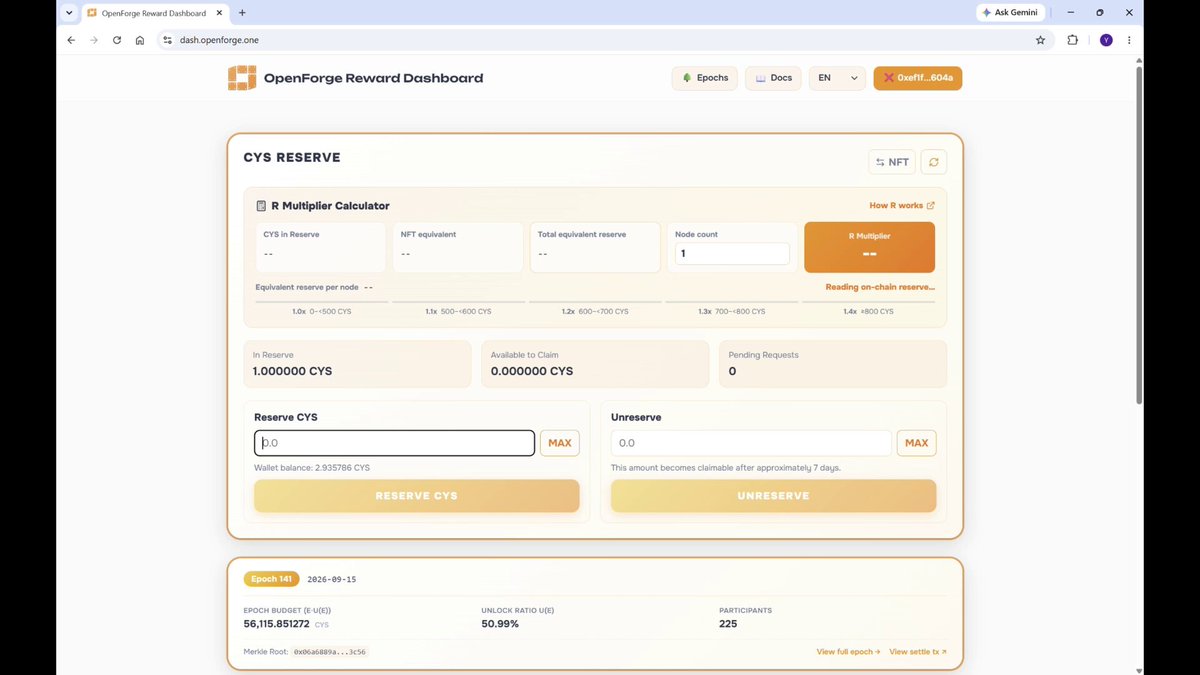Switch reserve mode with the NFT toggle

892,162
